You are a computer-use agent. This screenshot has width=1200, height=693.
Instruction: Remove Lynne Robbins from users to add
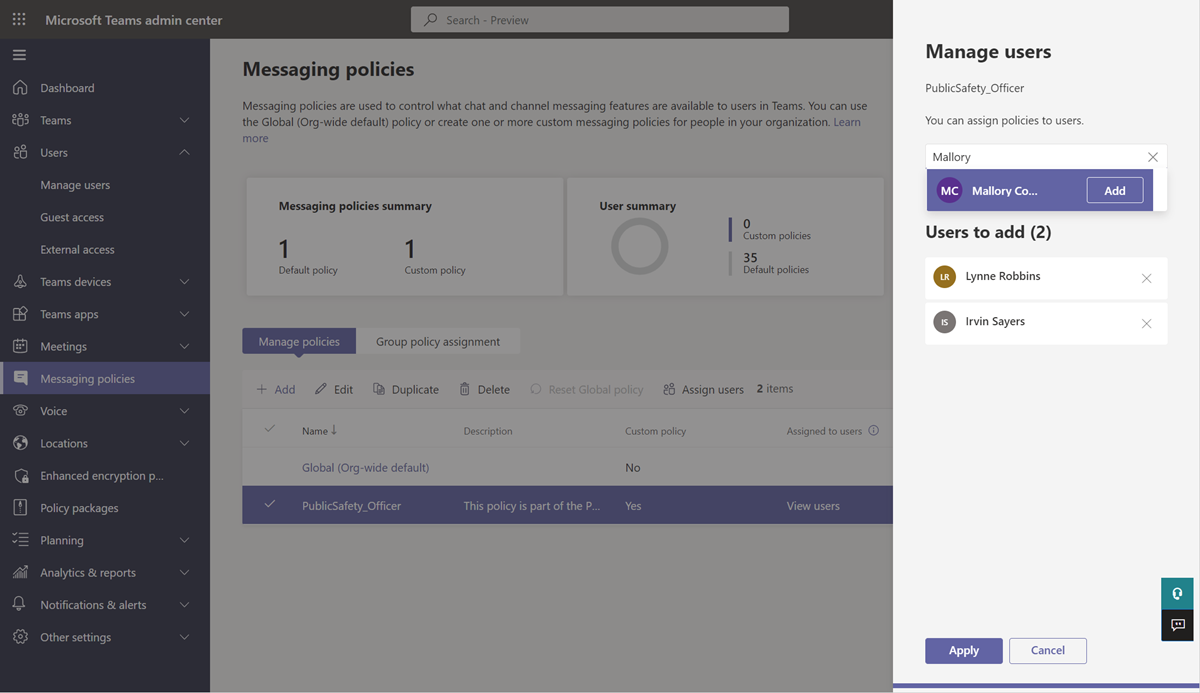pos(1146,278)
